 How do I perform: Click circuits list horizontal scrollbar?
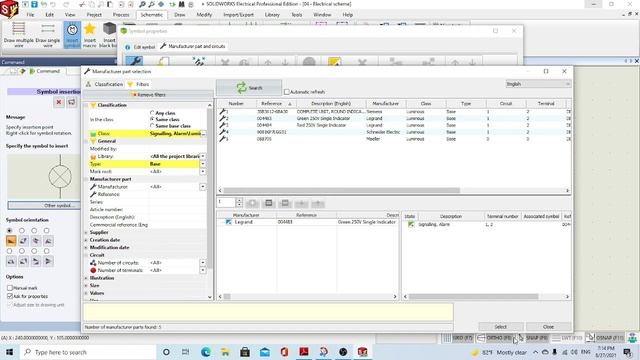click(x=473, y=297)
